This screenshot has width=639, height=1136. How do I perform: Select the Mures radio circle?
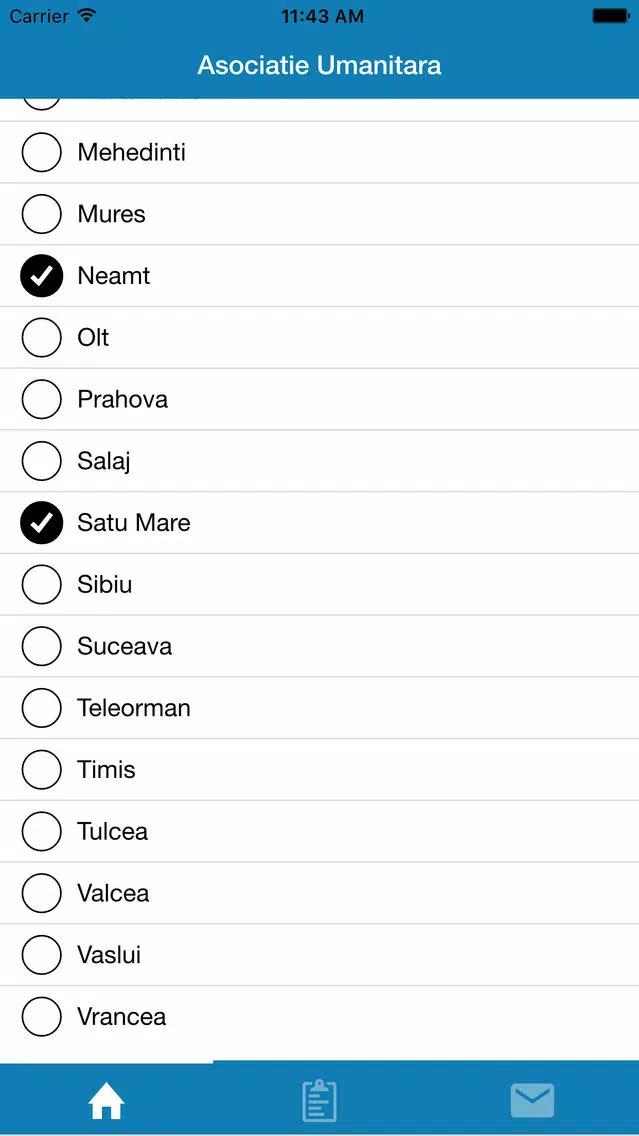pos(41,214)
